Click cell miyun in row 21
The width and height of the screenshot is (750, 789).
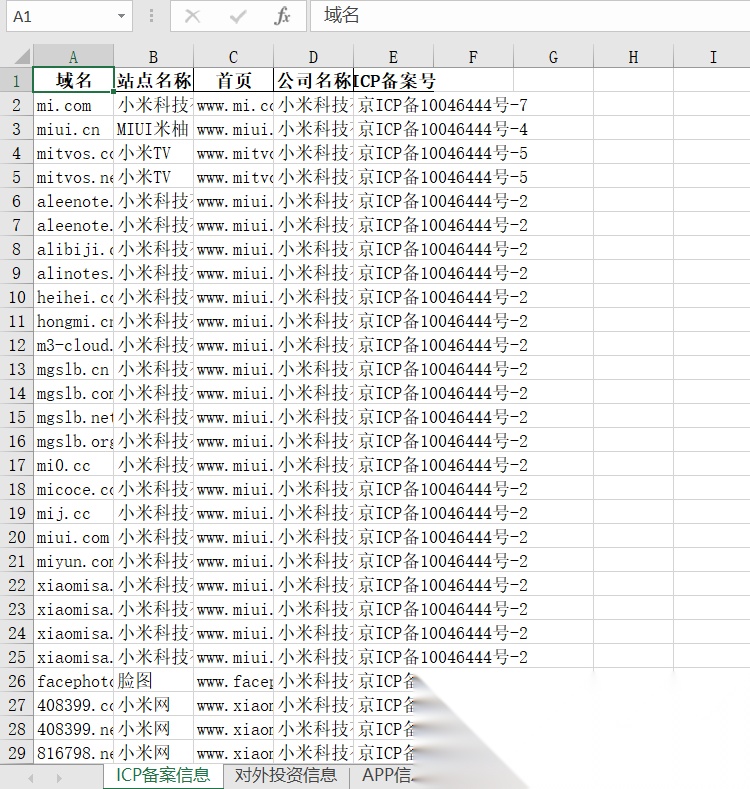click(x=73, y=561)
